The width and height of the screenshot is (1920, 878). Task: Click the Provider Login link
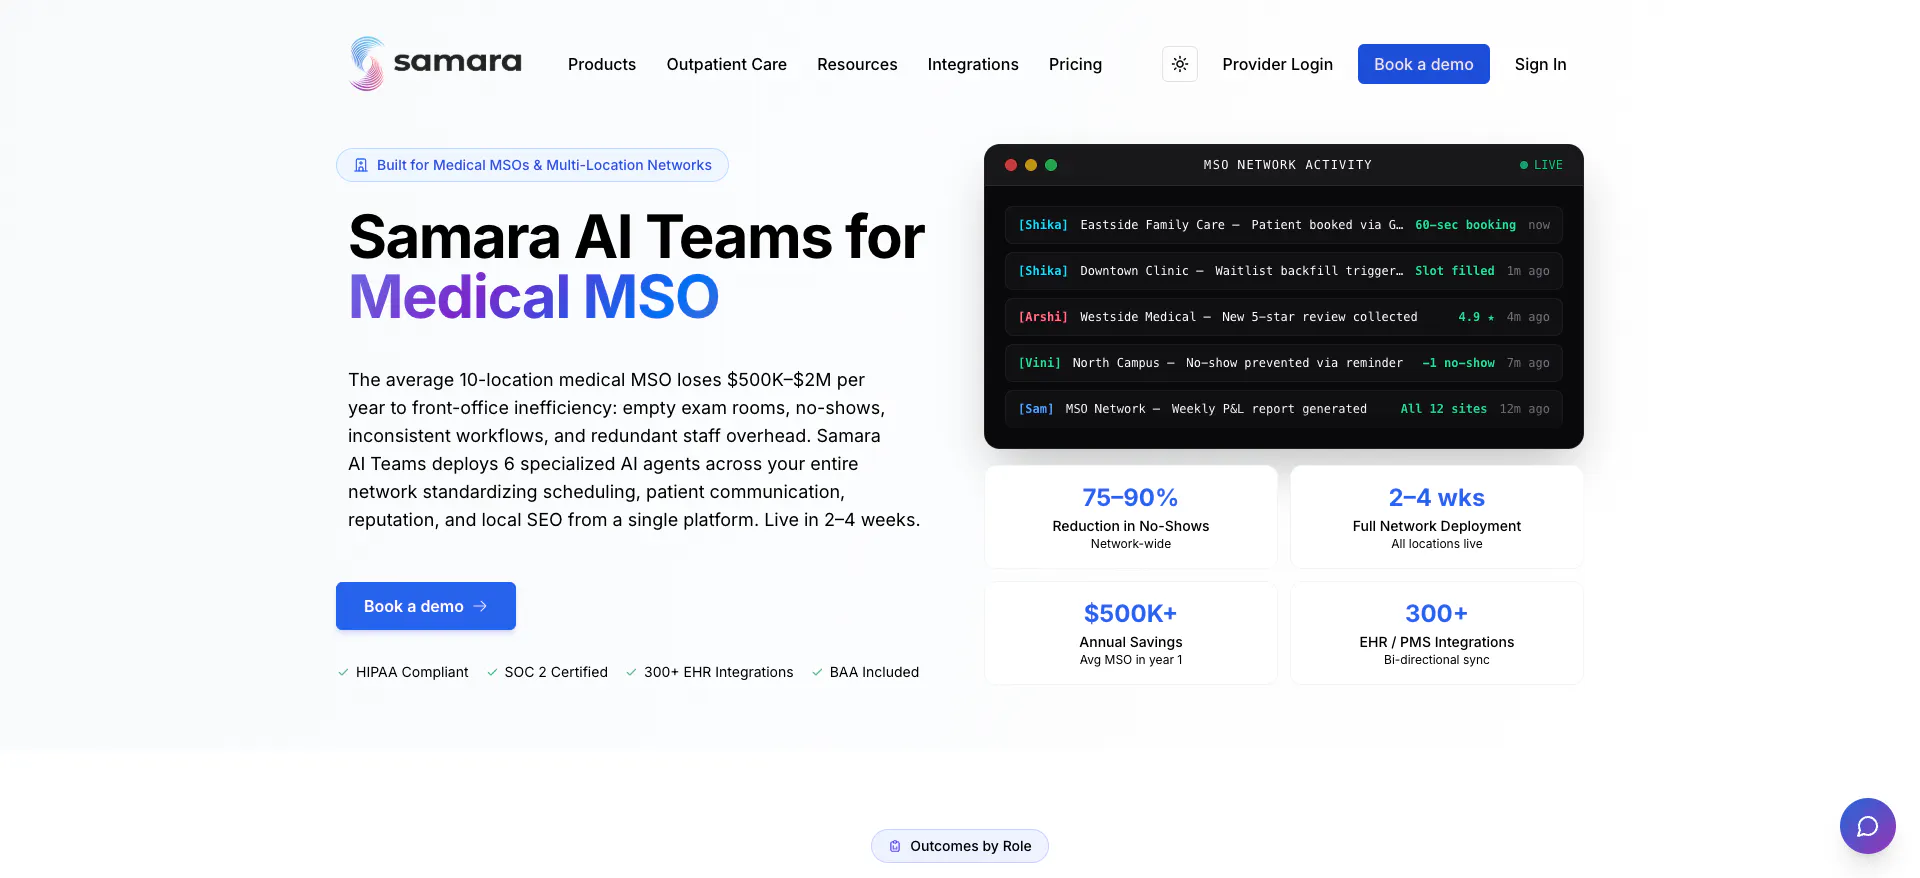click(x=1277, y=64)
